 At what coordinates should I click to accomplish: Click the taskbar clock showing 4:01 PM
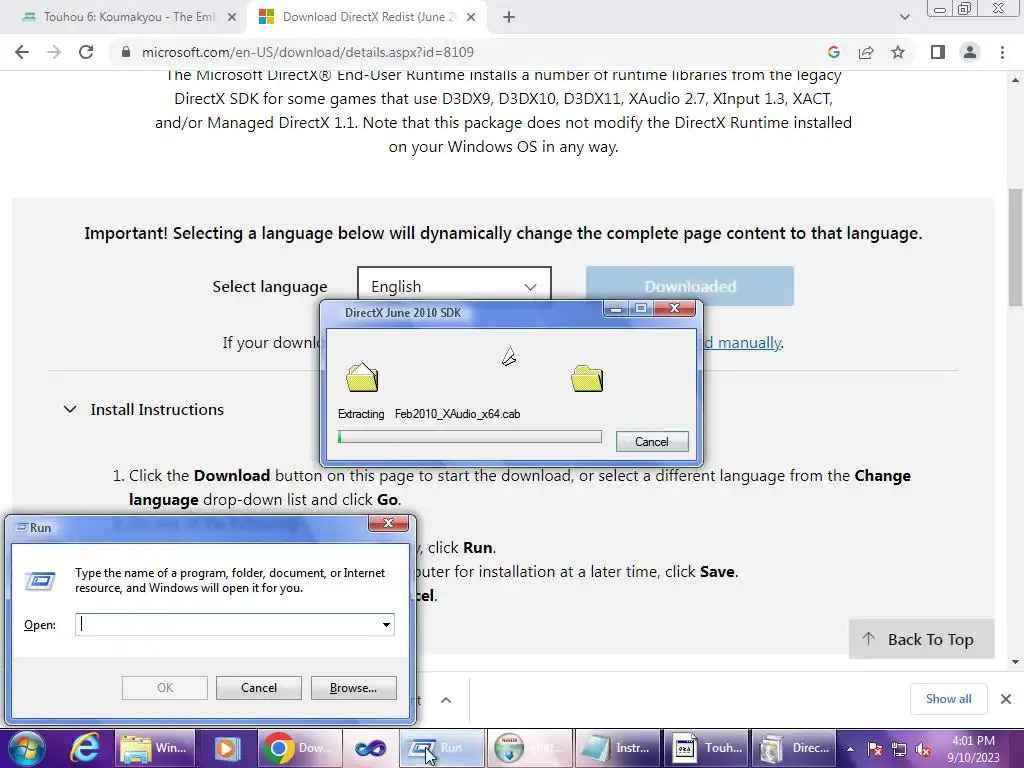pyautogui.click(x=973, y=749)
